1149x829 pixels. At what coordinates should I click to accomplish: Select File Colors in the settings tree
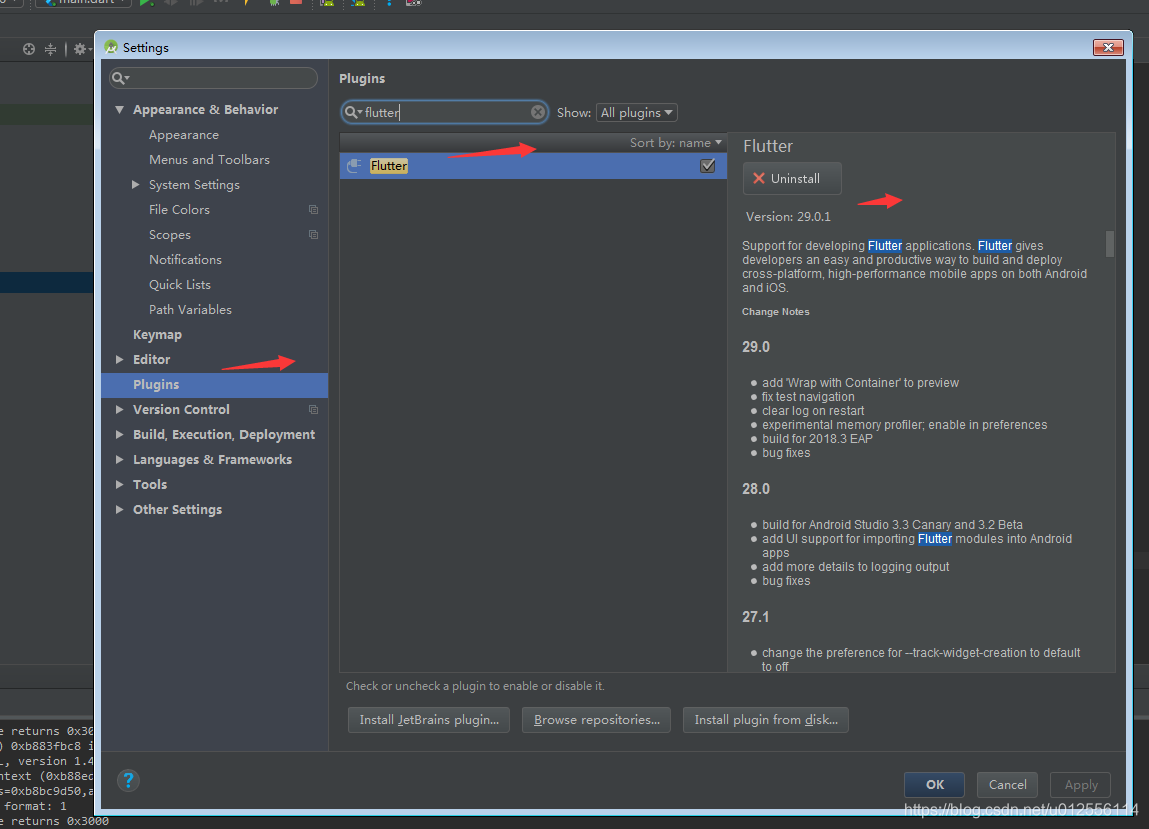pos(179,210)
